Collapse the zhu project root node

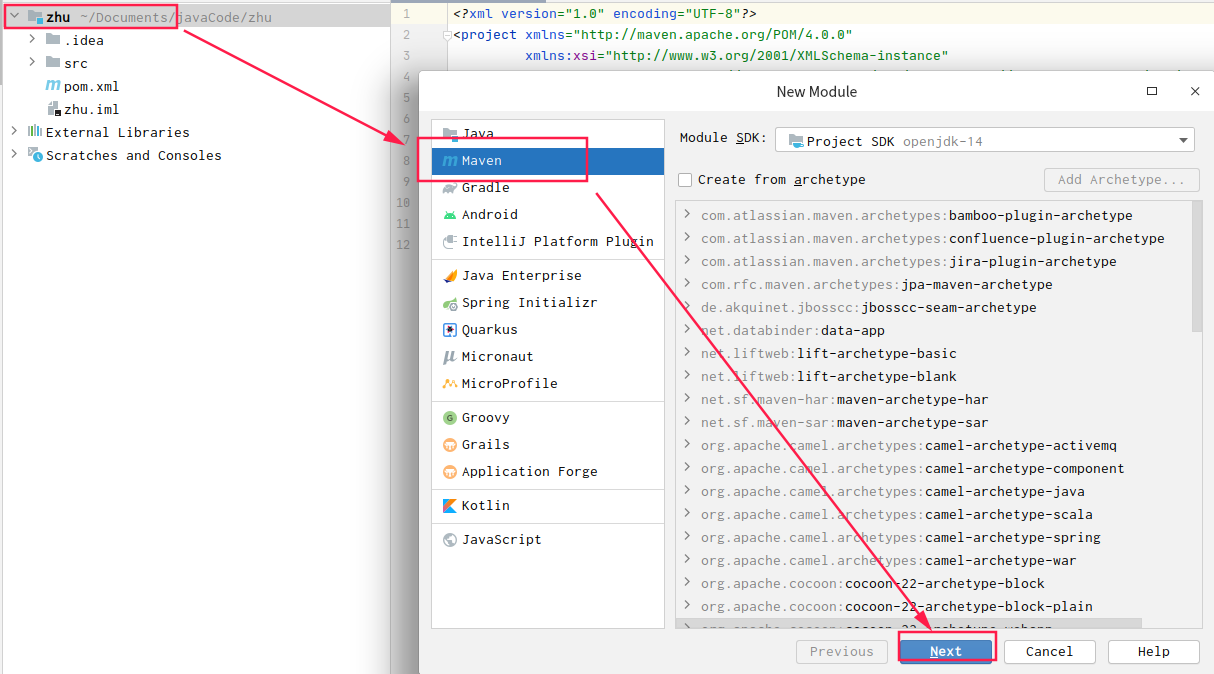pyautogui.click(x=14, y=17)
